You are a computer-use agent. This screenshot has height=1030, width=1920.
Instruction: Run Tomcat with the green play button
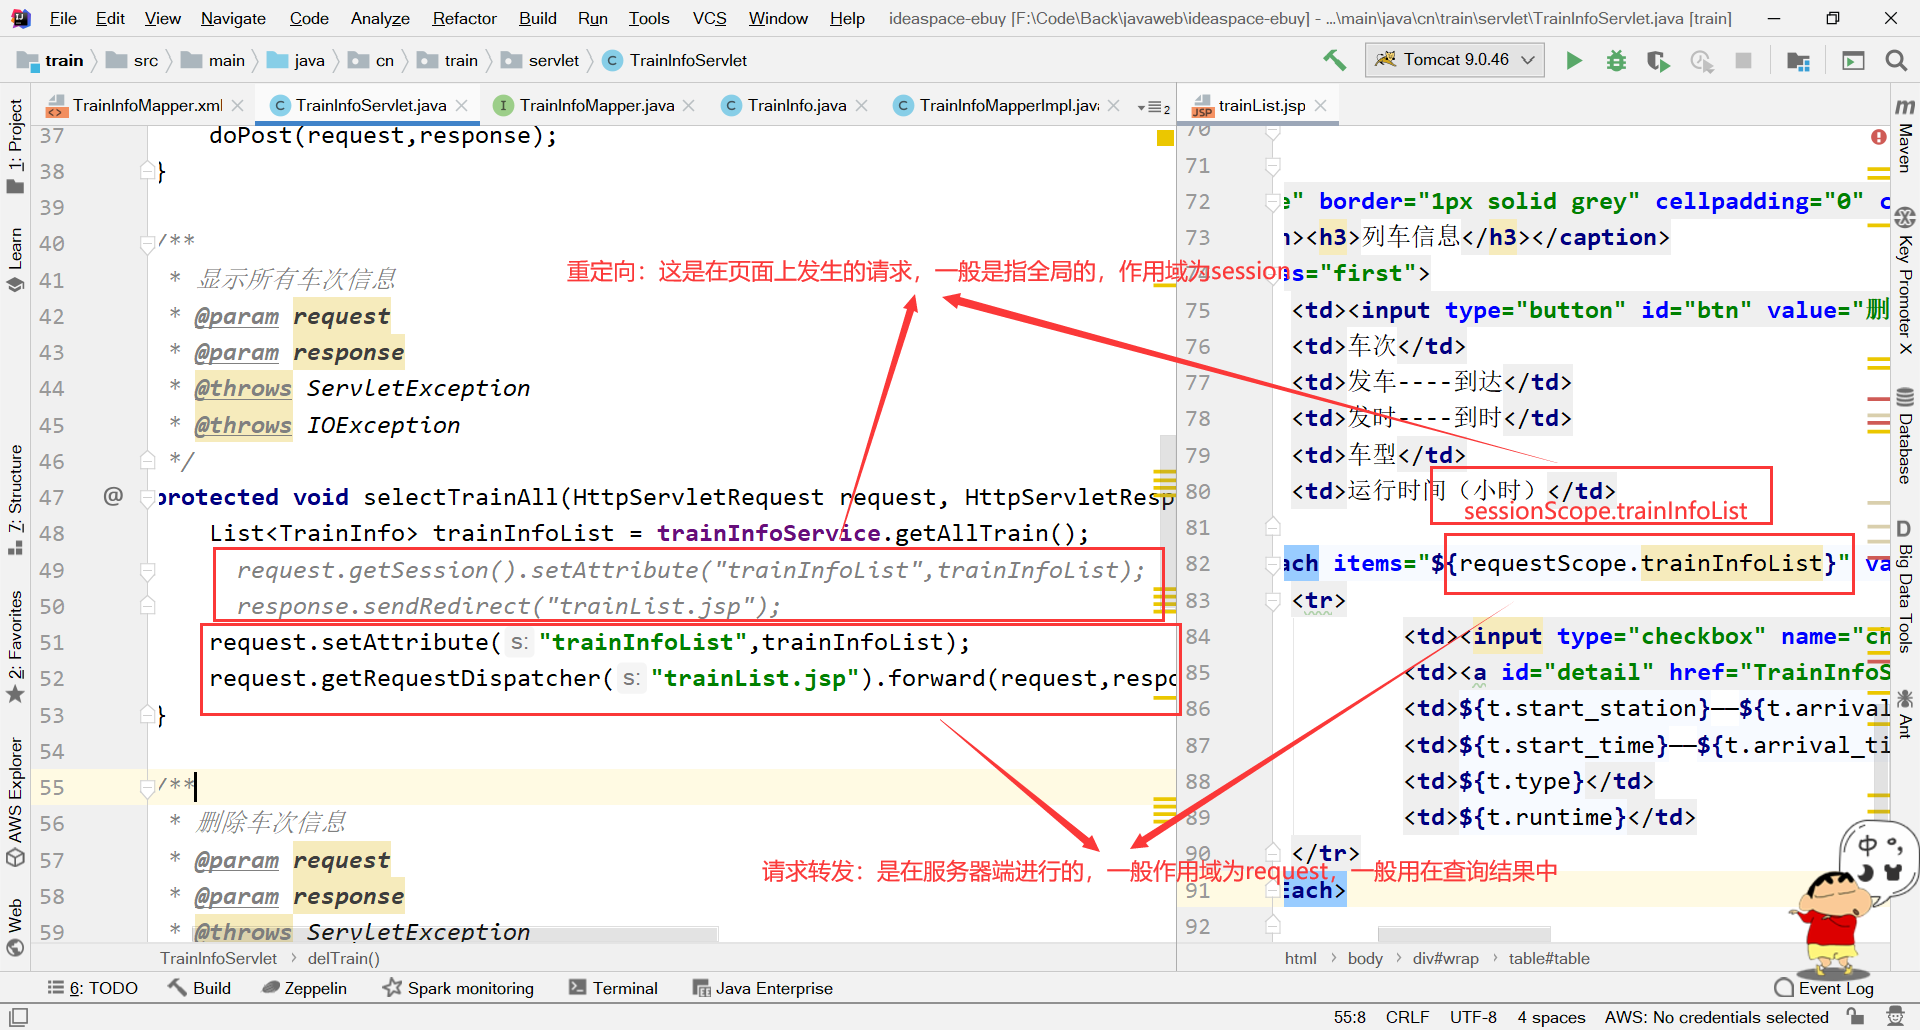pyautogui.click(x=1574, y=60)
